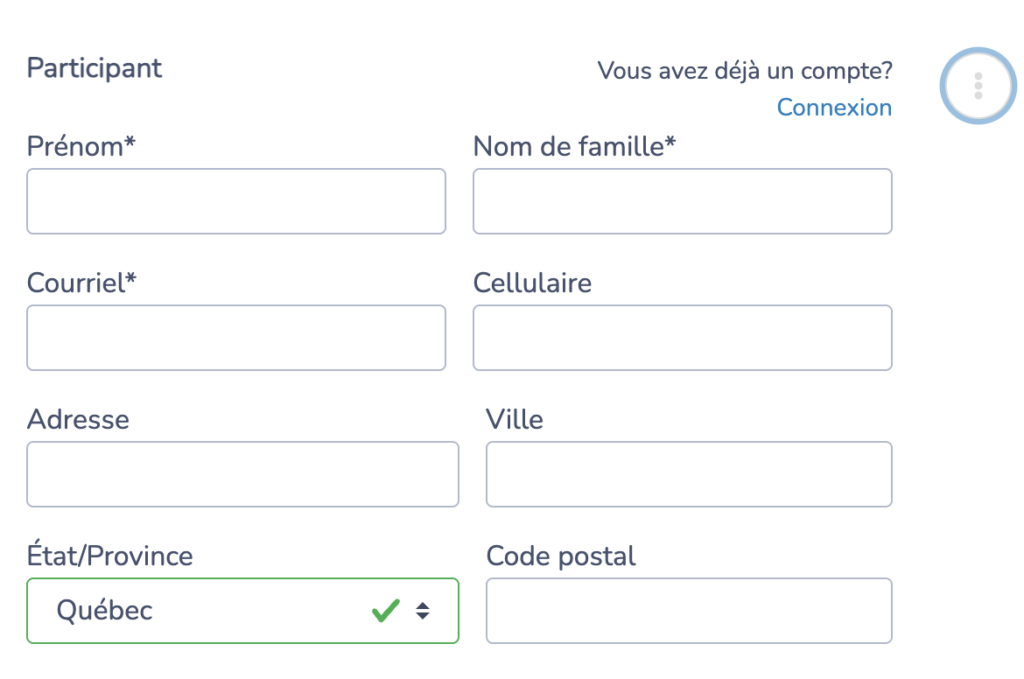Click the Prénom input field
The width and height of the screenshot is (1024, 679).
tap(236, 201)
